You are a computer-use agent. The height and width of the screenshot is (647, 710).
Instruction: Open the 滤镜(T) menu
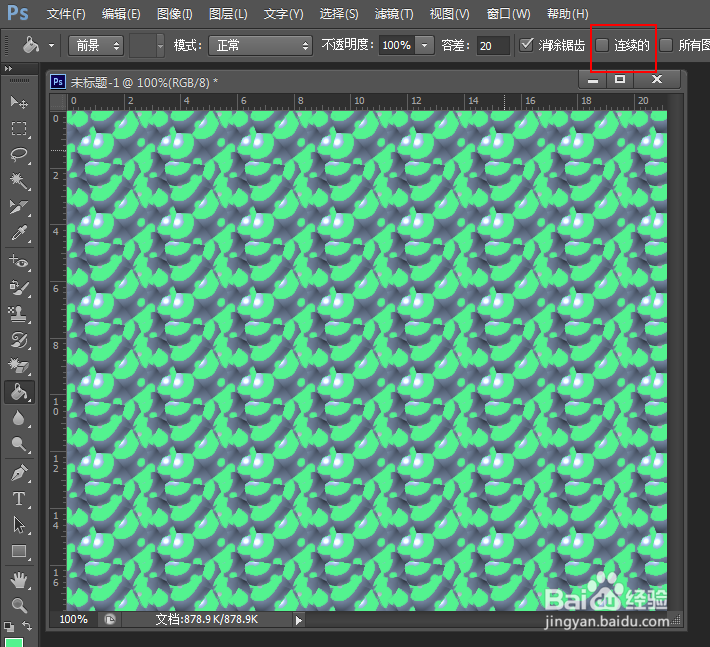394,14
